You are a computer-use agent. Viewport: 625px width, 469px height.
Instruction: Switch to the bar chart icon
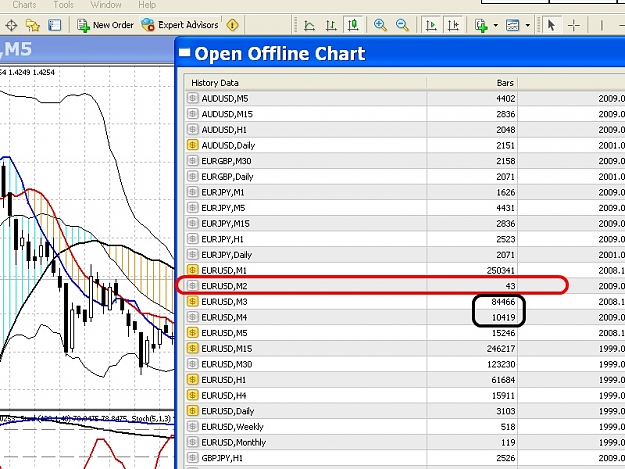[x=331, y=25]
